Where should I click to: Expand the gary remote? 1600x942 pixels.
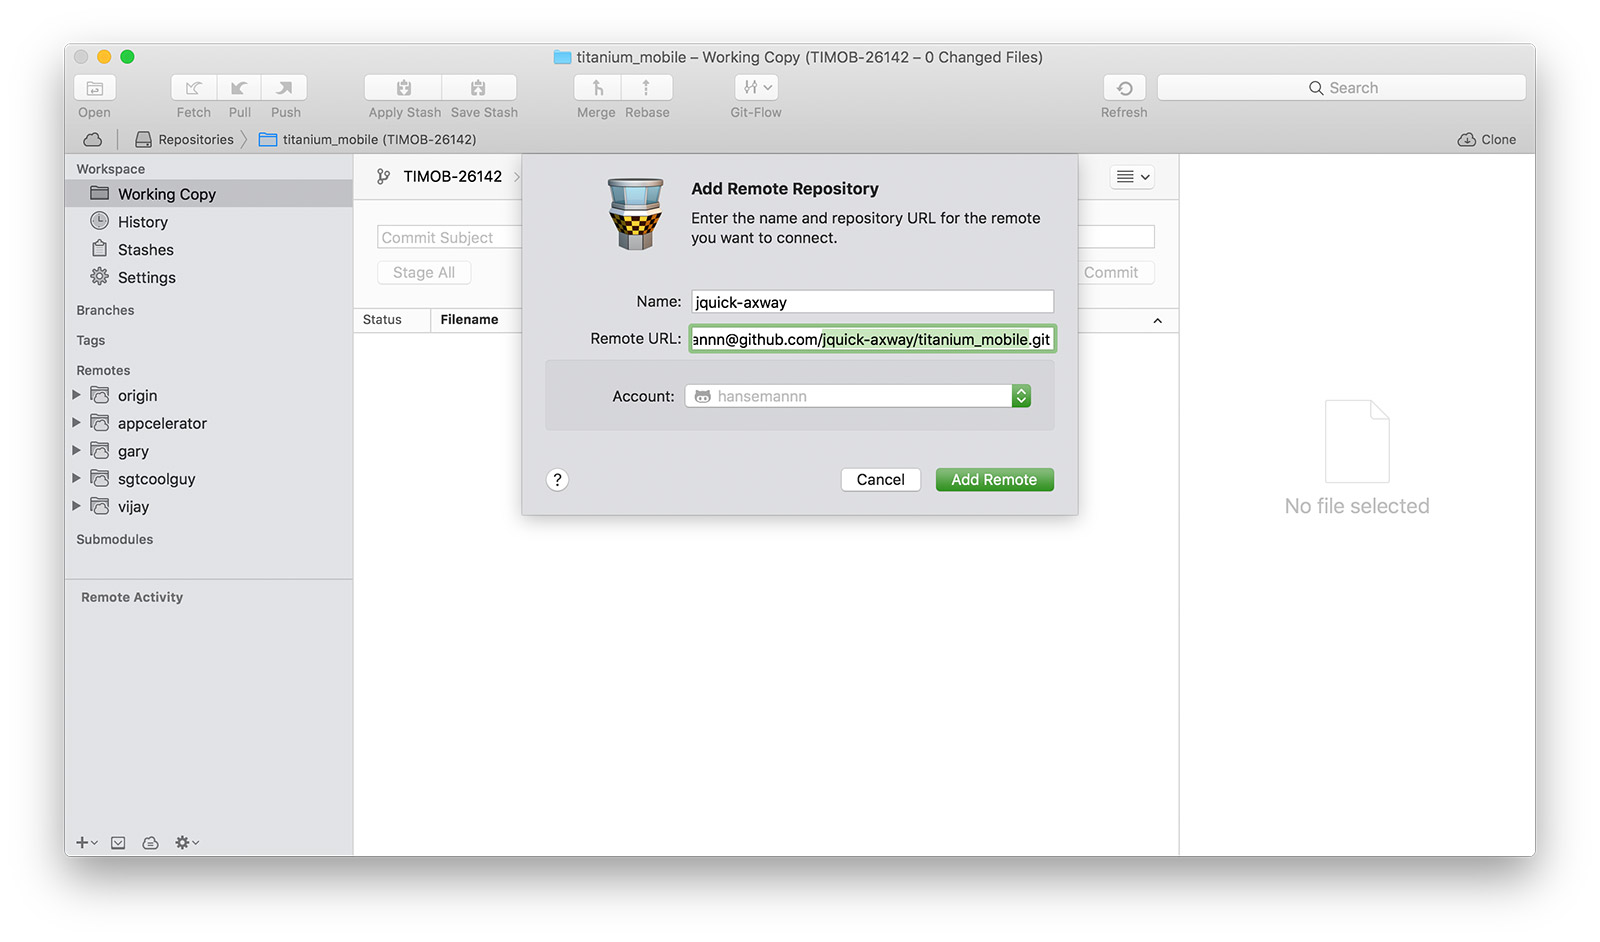point(76,451)
